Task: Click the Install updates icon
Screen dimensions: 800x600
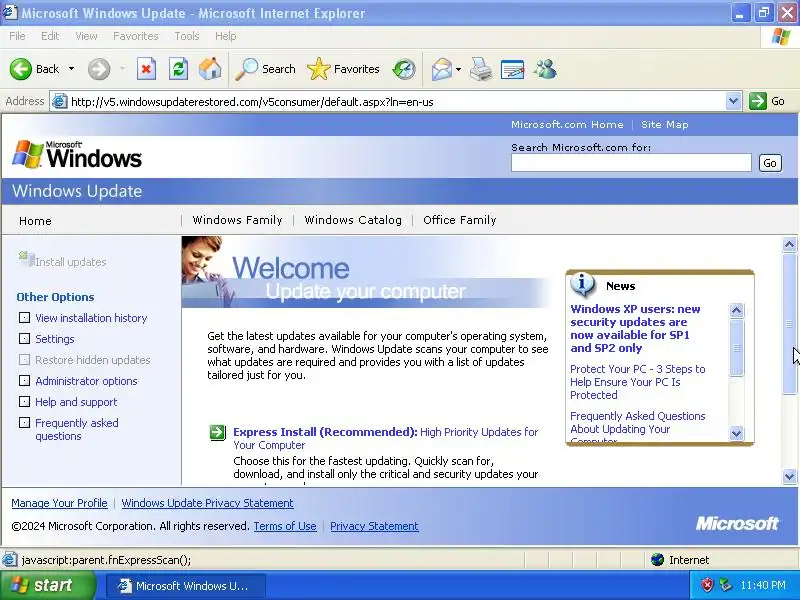Action: [26, 259]
